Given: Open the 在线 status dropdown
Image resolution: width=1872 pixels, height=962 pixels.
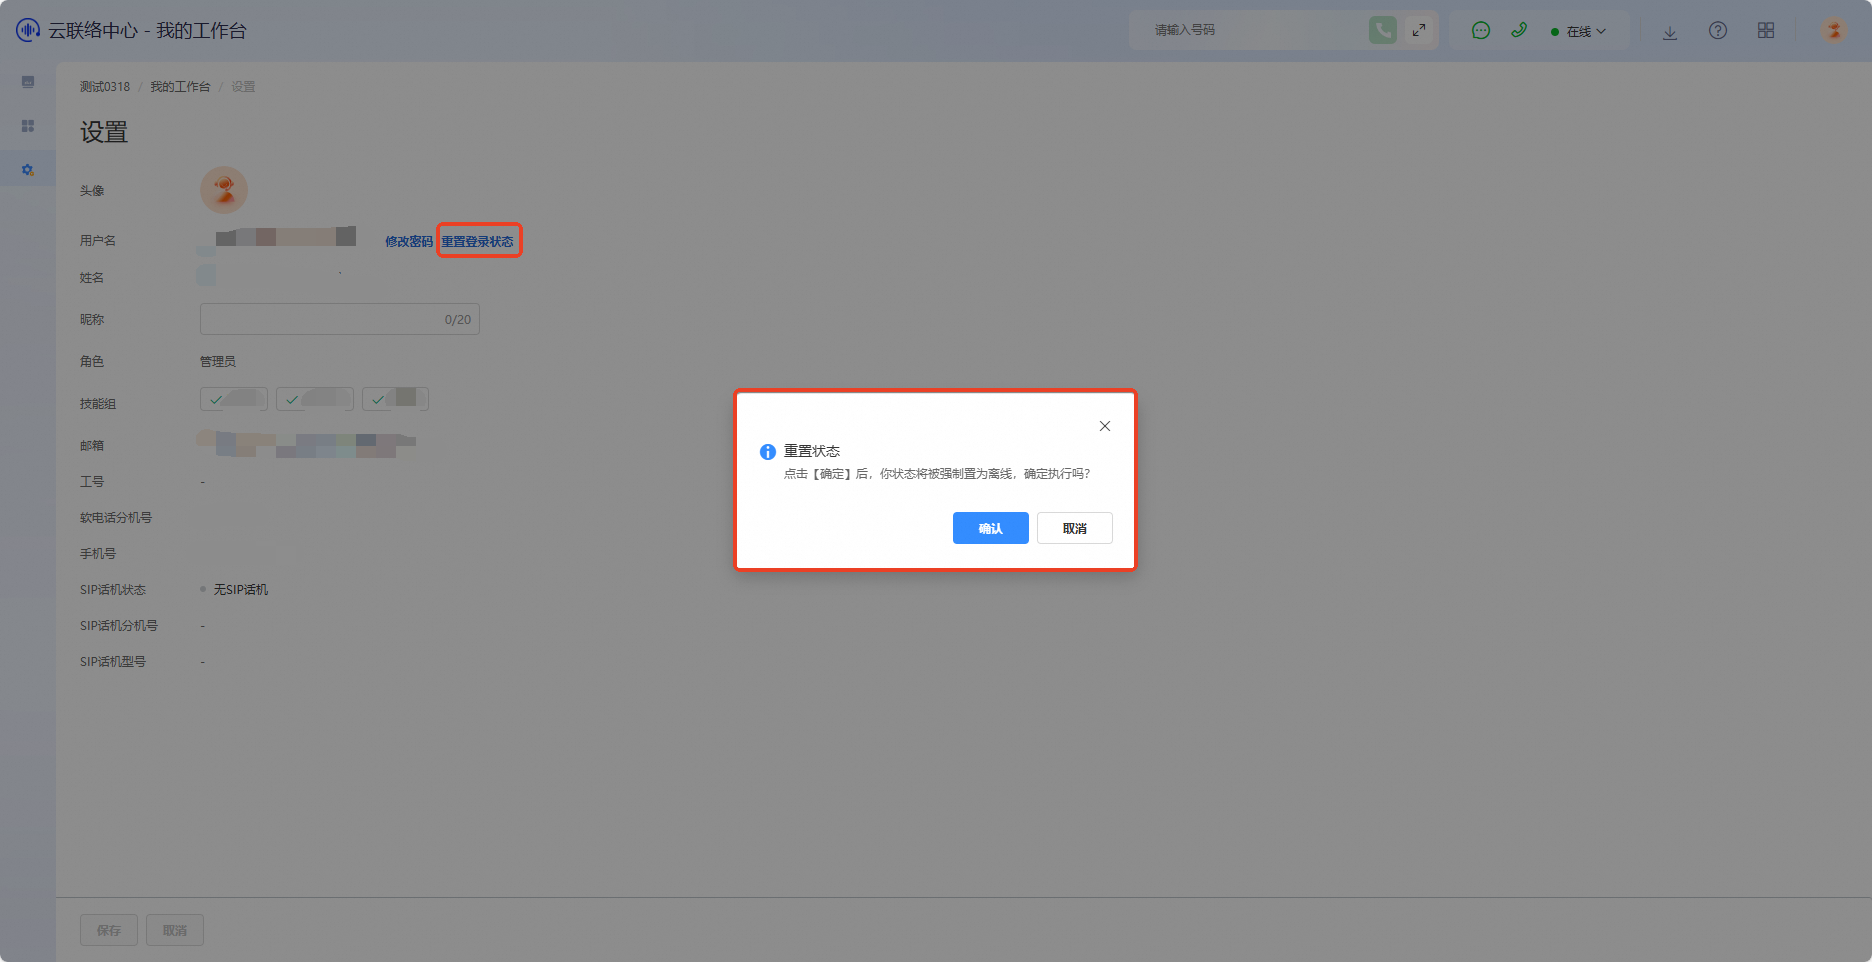Looking at the screenshot, I should click(1578, 32).
